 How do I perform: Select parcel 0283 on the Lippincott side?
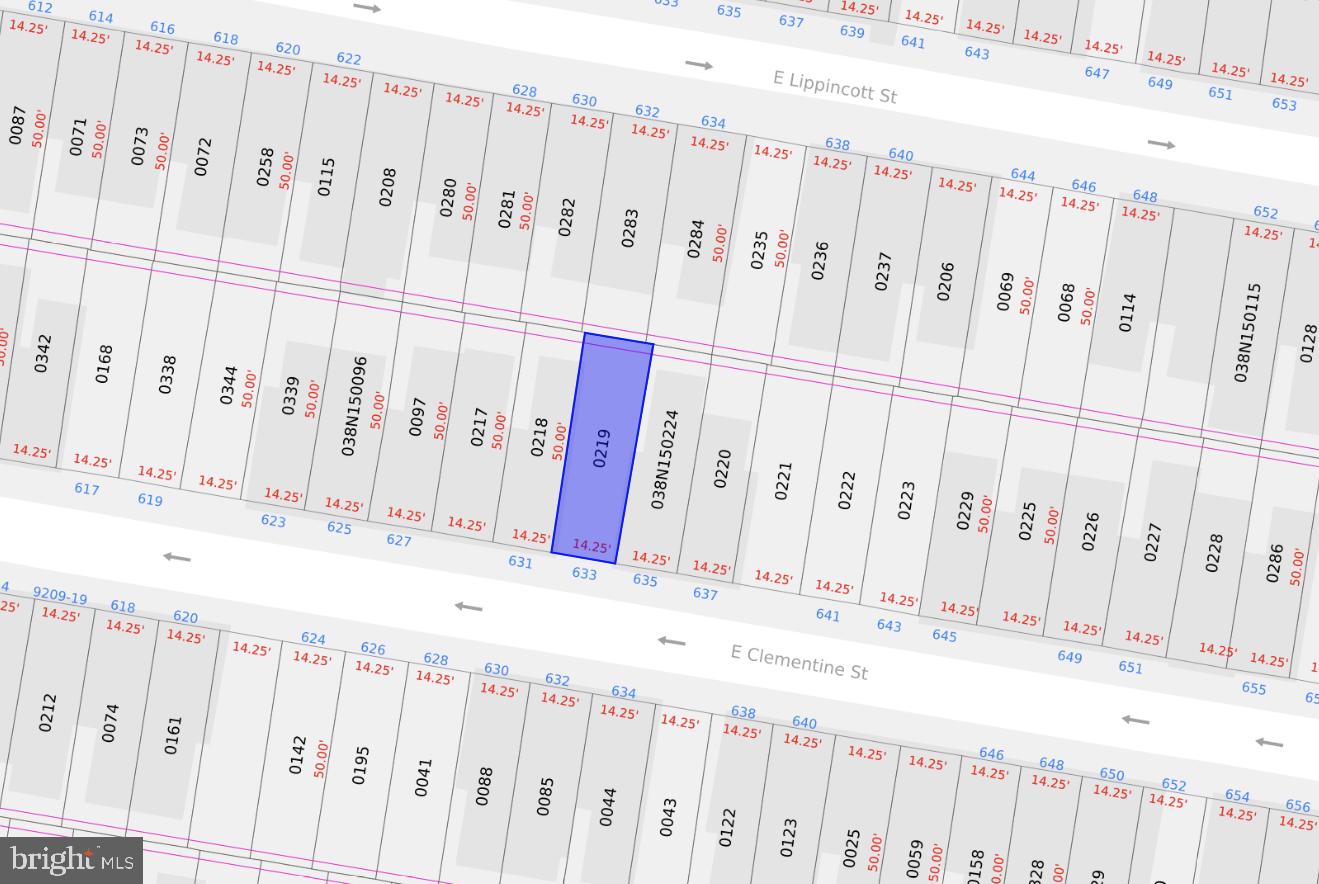(x=629, y=228)
